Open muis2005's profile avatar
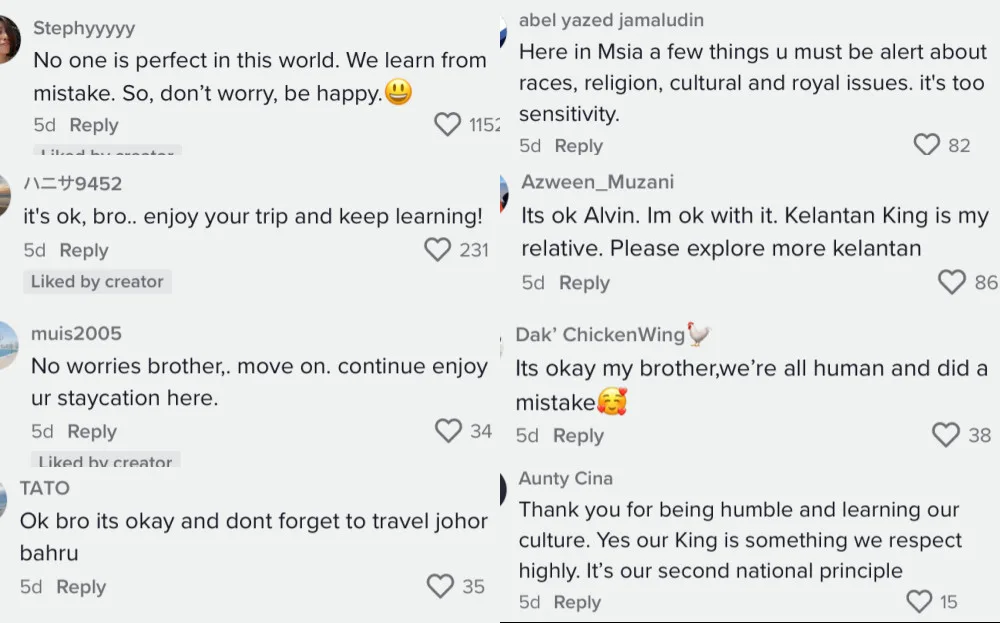The image size is (1000, 623). click(x=6, y=345)
